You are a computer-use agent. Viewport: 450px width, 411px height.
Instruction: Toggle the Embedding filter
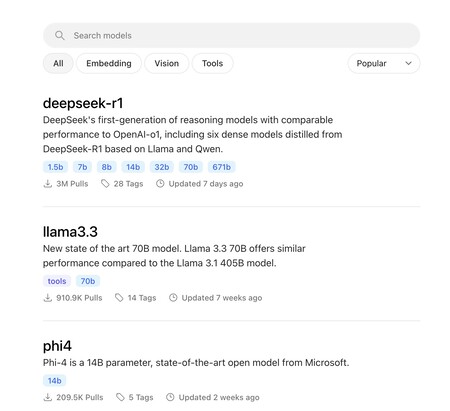[109, 63]
